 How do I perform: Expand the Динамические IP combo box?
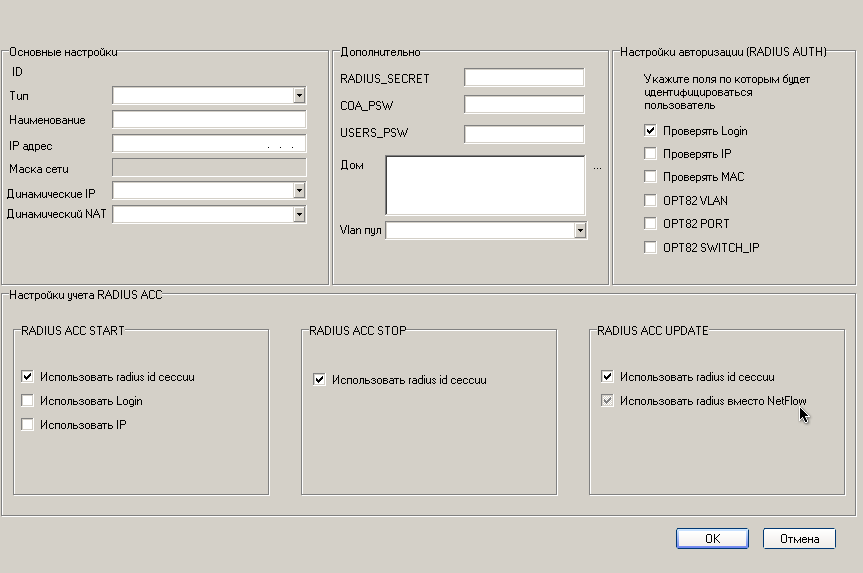(299, 190)
